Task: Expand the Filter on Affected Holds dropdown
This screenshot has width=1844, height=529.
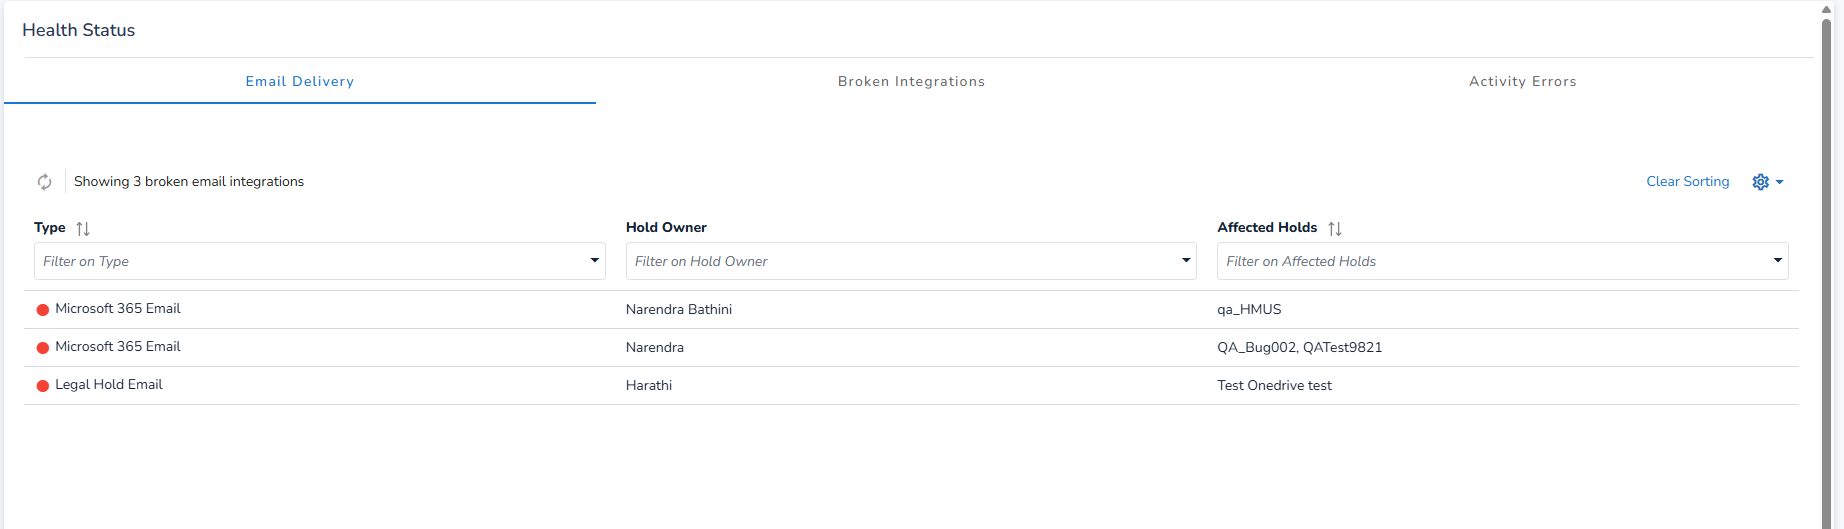Action: tap(1777, 261)
